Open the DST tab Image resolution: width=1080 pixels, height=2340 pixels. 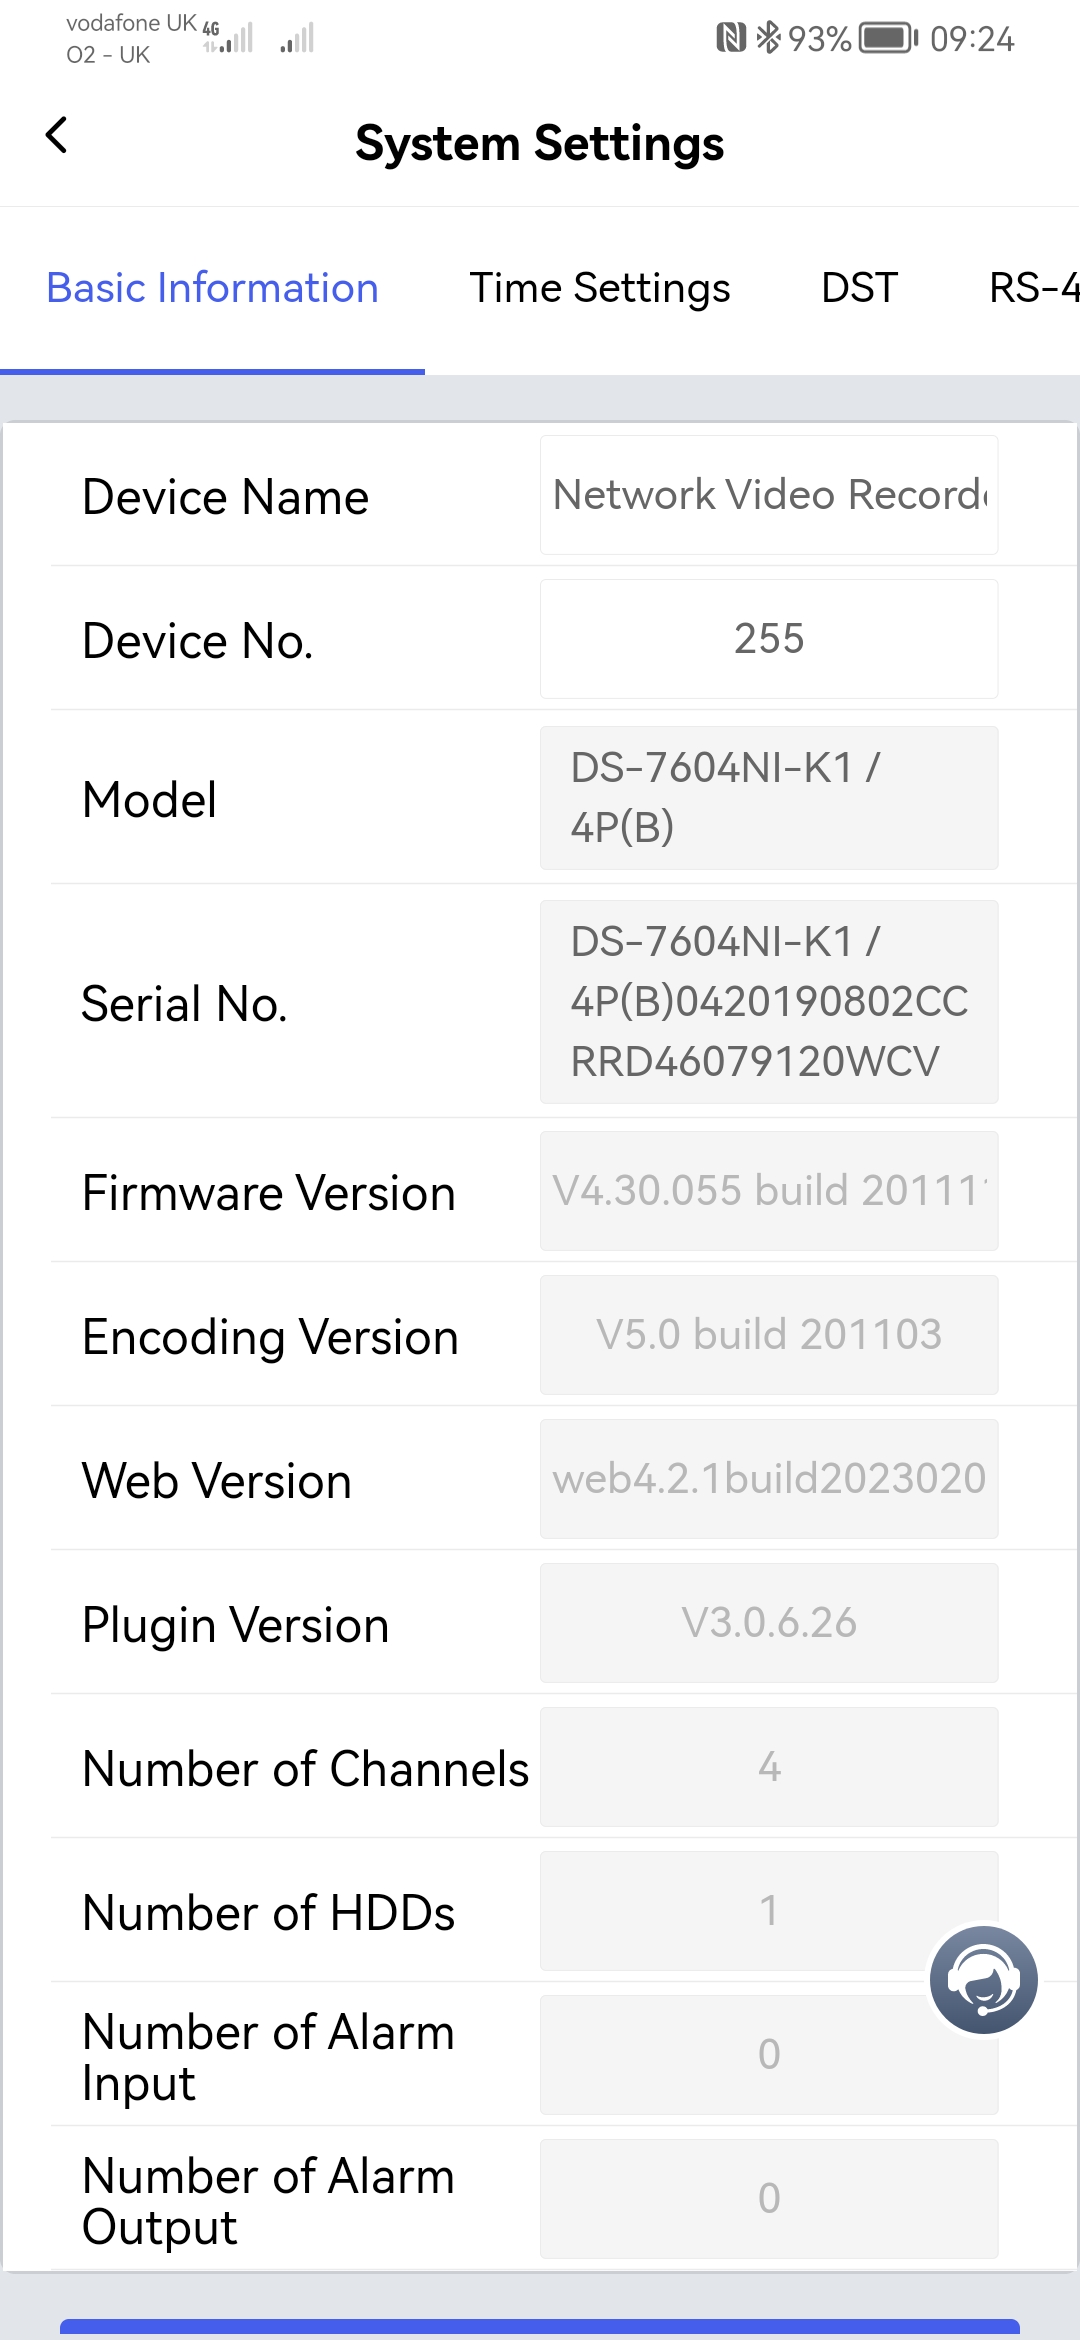pos(859,288)
